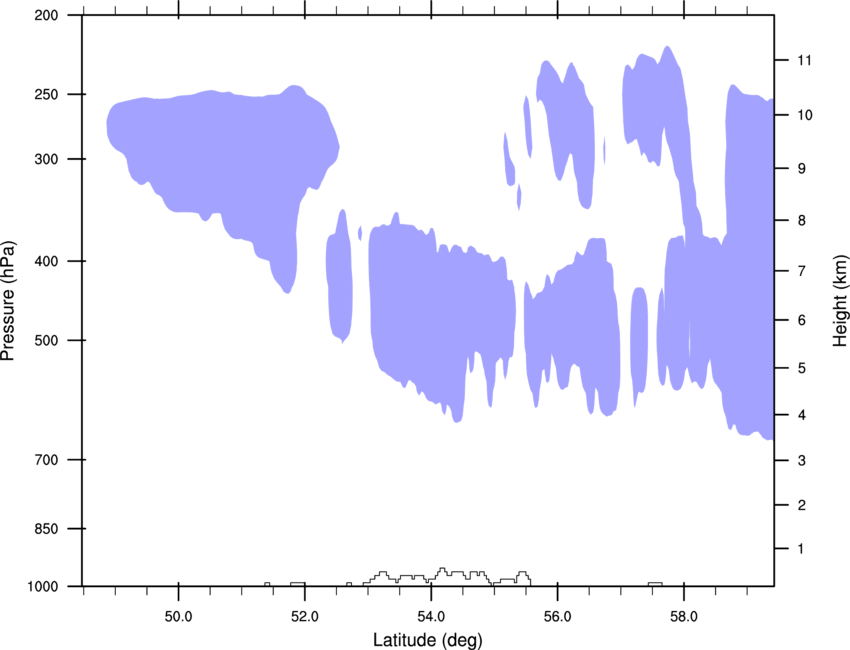The width and height of the screenshot is (850, 650).
Task: Click the 300 pressure tick label
Action: [46, 159]
